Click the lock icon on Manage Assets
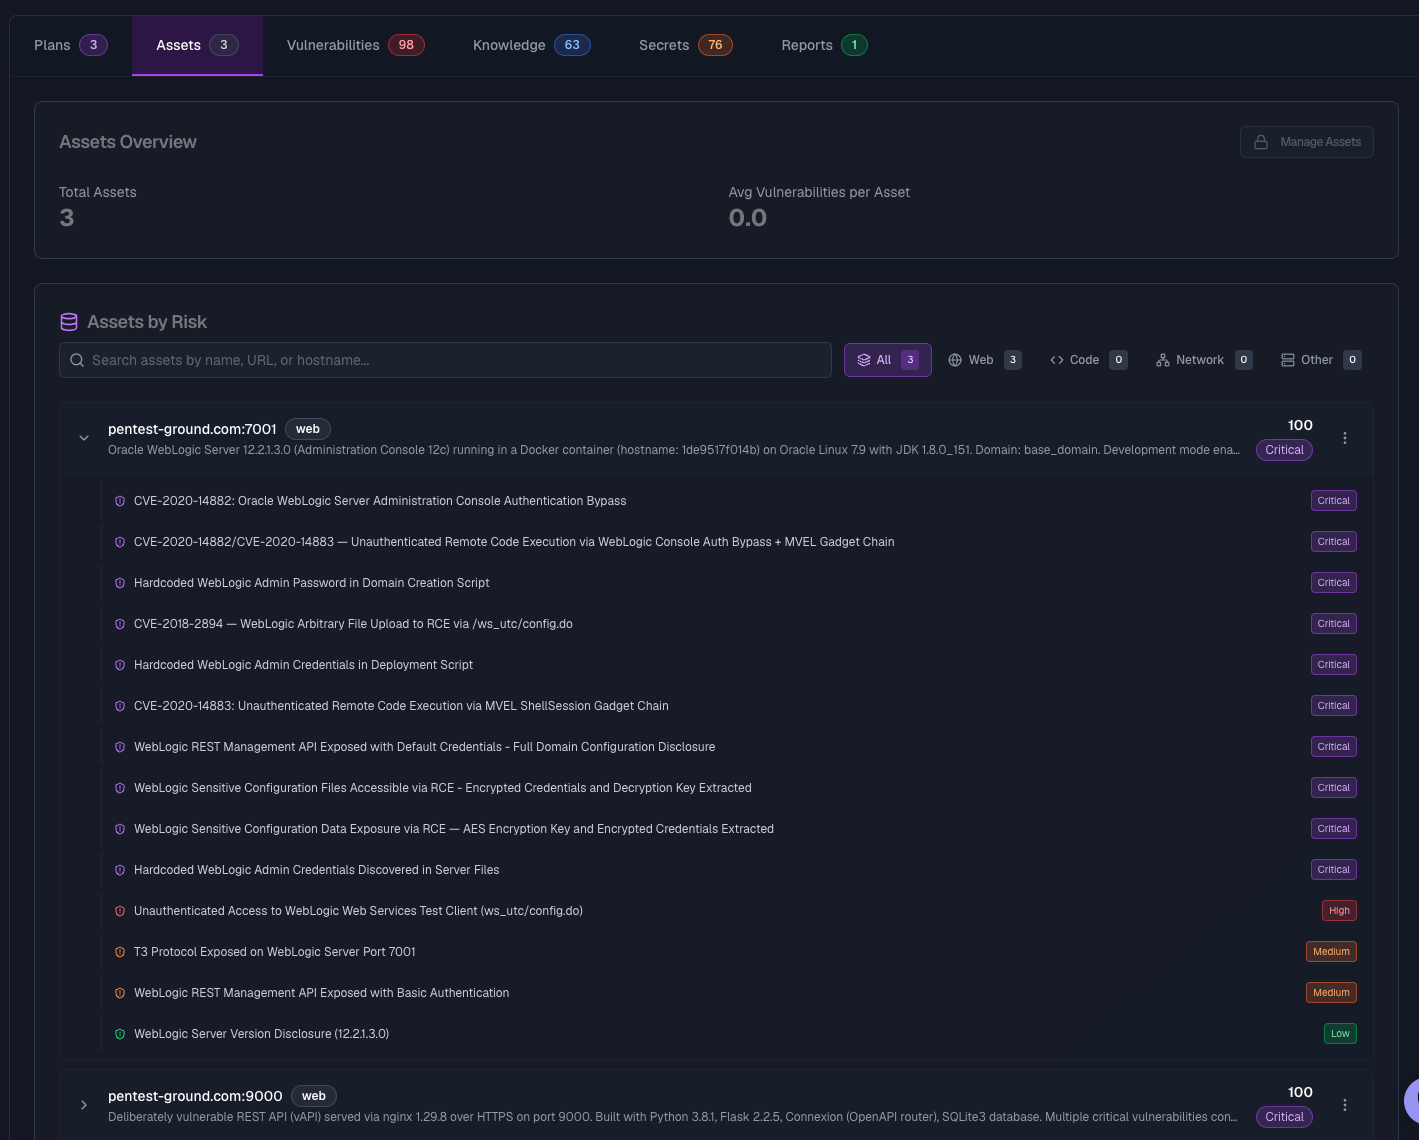 [1261, 142]
